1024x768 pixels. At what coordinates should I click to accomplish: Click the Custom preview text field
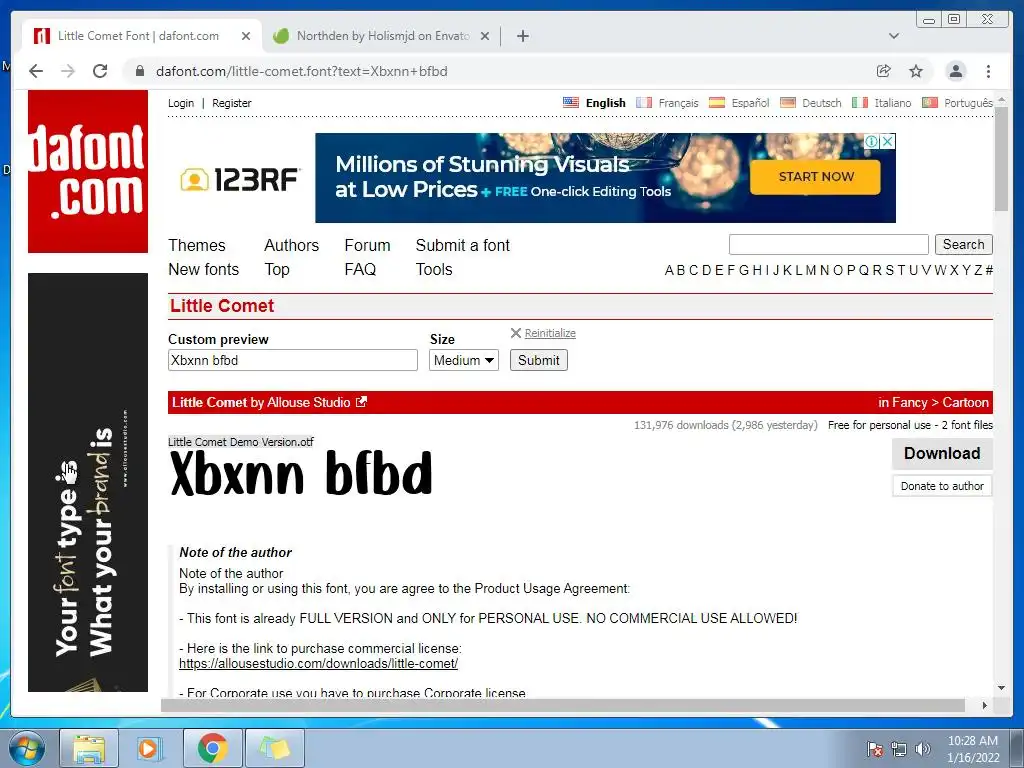293,360
